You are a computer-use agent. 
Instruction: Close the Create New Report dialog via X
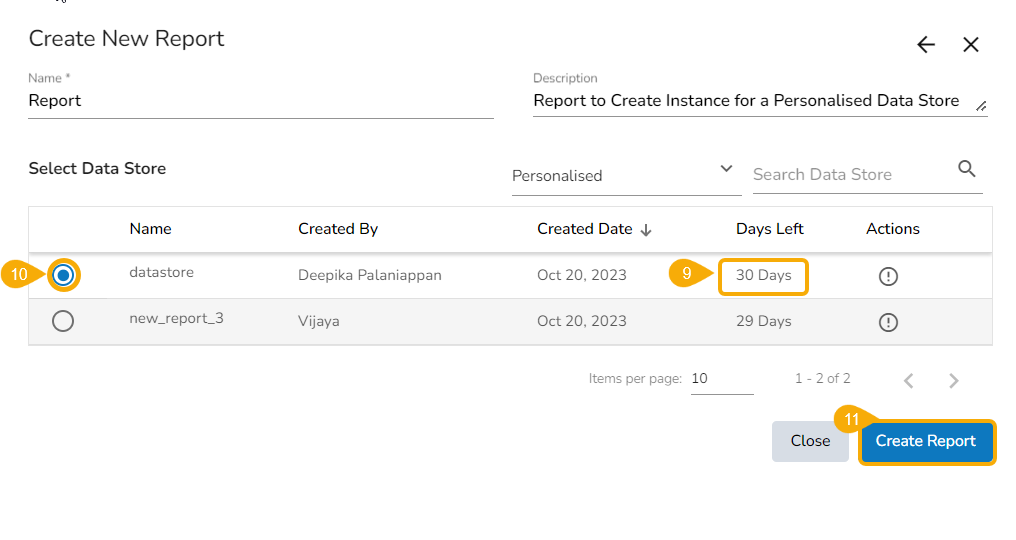[971, 45]
